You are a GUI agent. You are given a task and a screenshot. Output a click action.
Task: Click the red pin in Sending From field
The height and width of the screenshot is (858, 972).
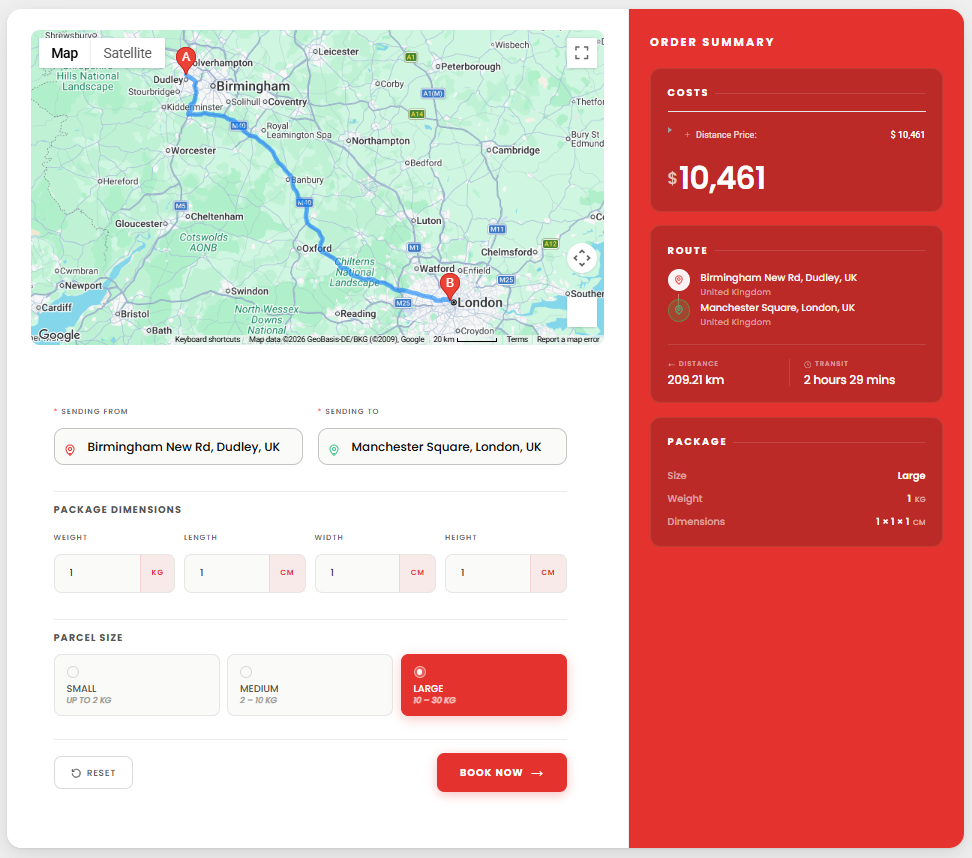70,449
